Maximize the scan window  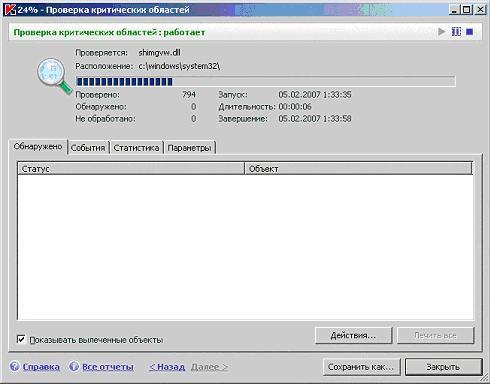point(466,9)
